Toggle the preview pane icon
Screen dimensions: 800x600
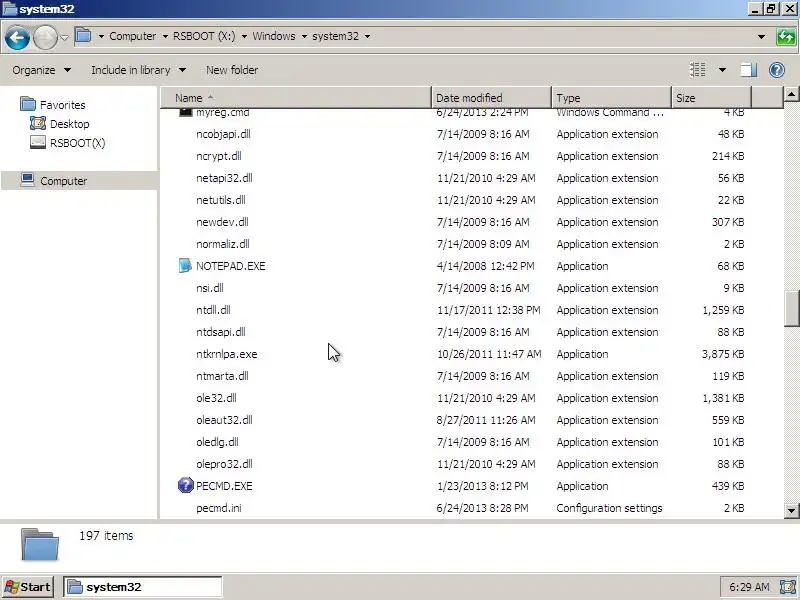click(748, 69)
